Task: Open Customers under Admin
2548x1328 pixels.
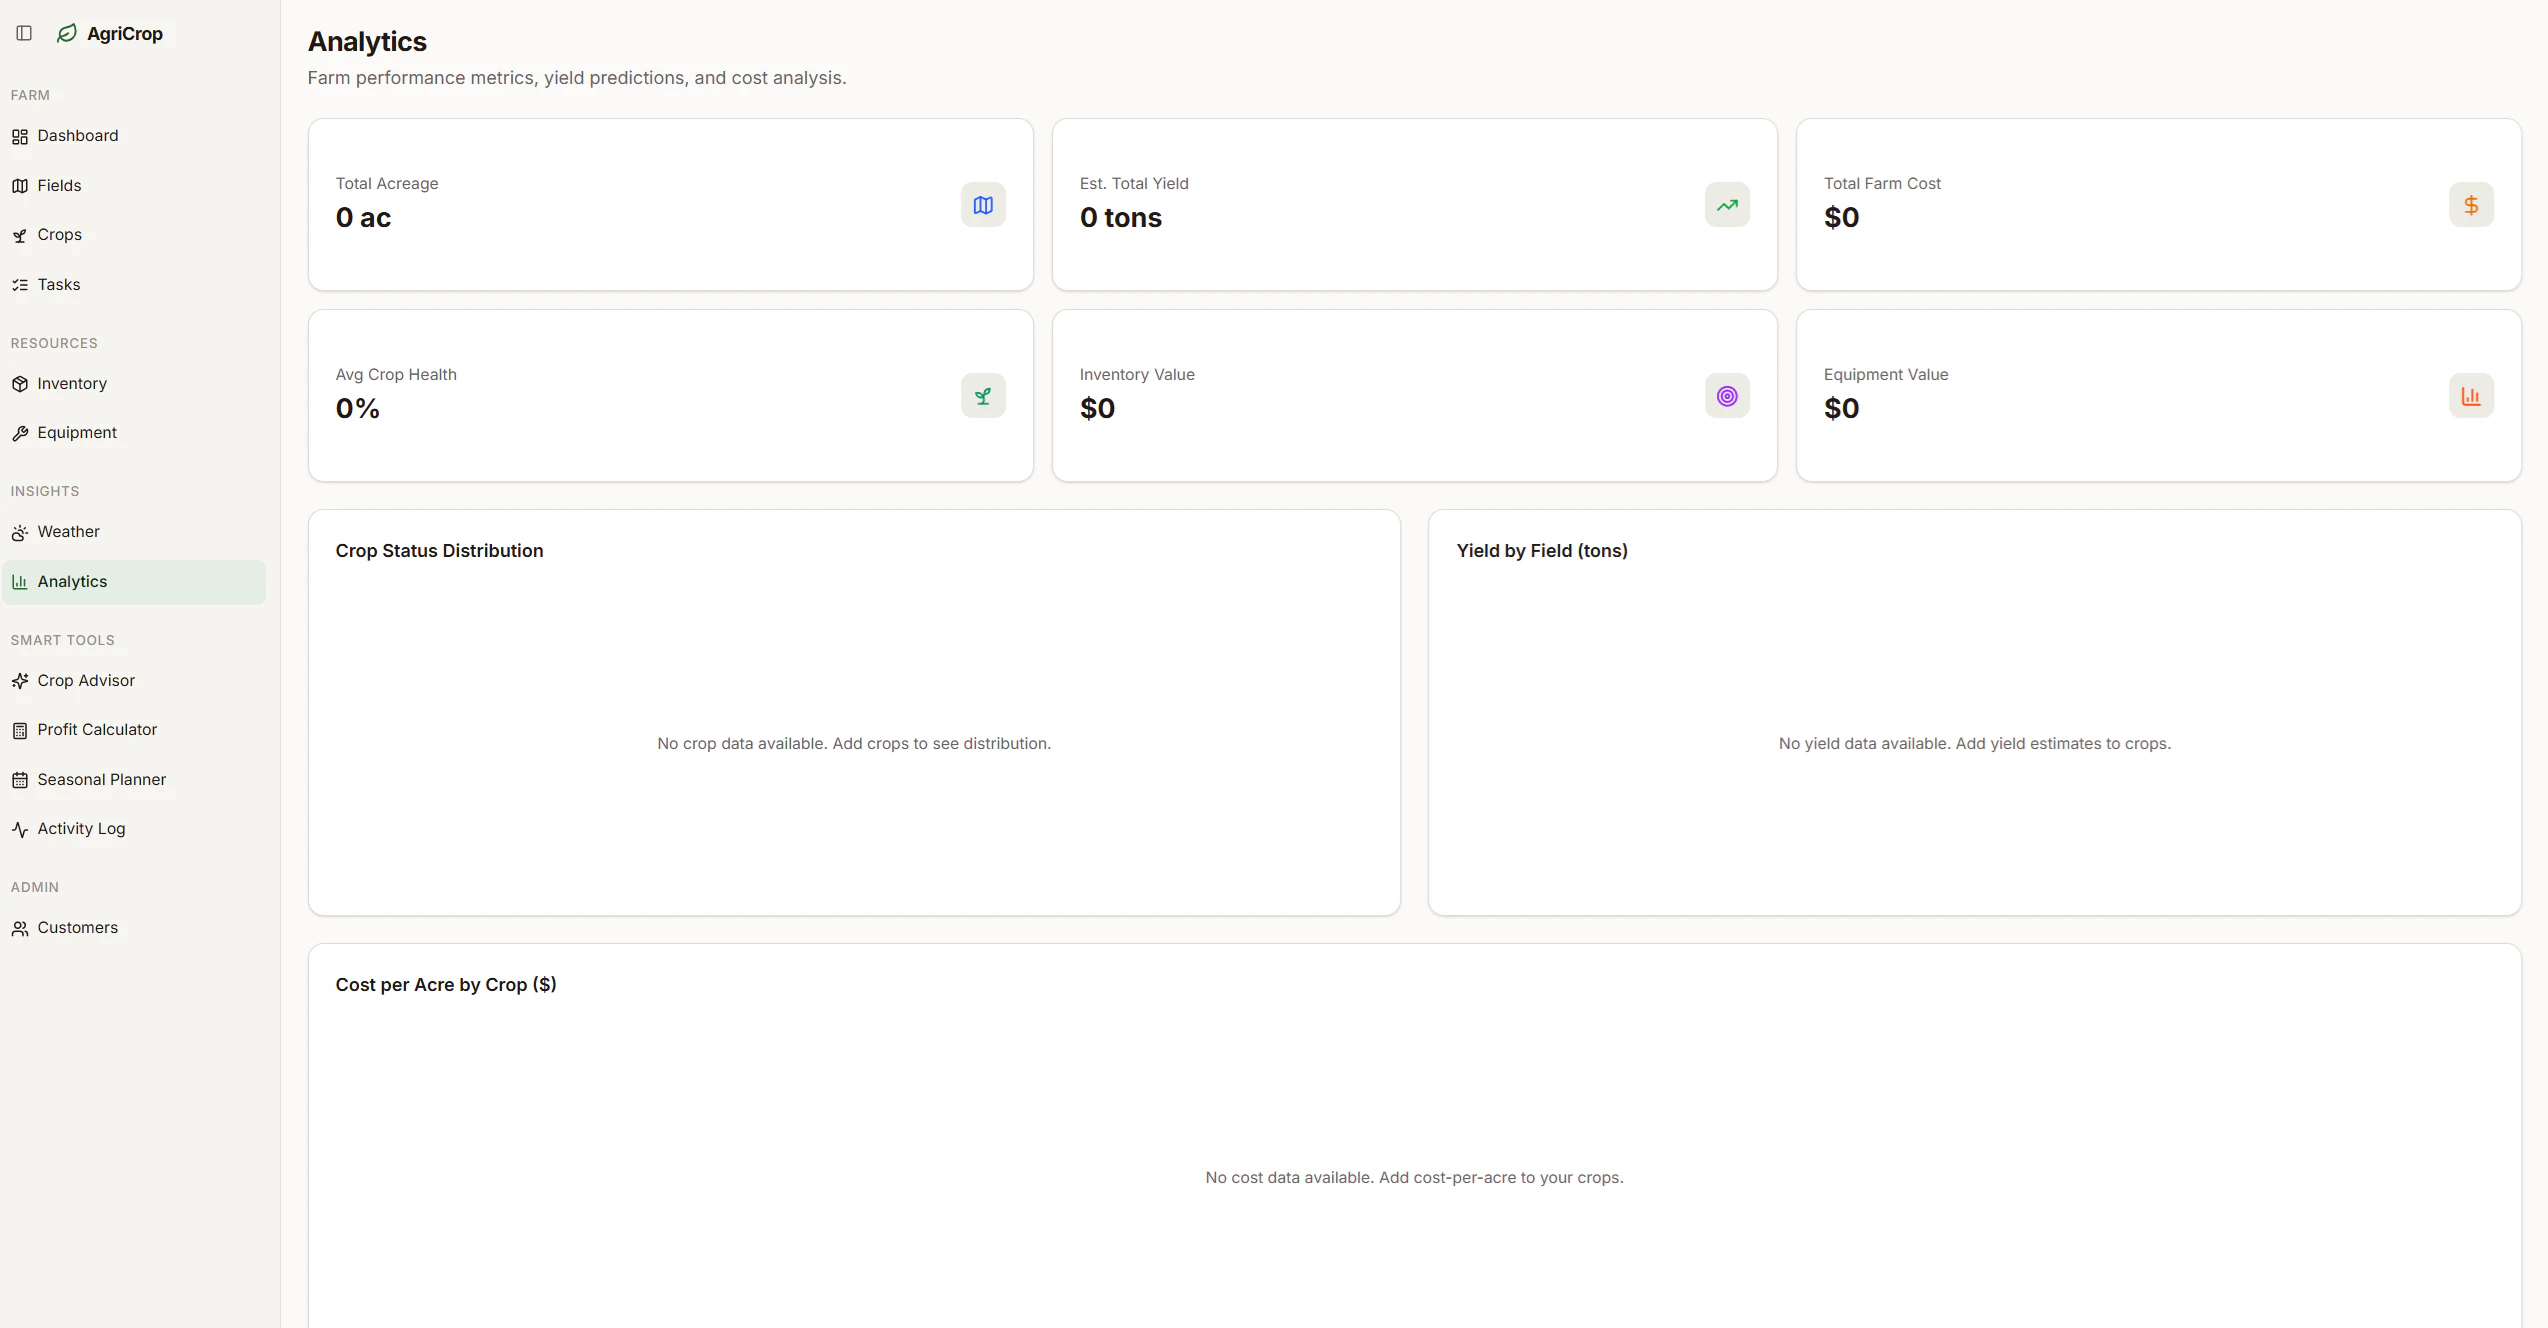Action: [77, 928]
